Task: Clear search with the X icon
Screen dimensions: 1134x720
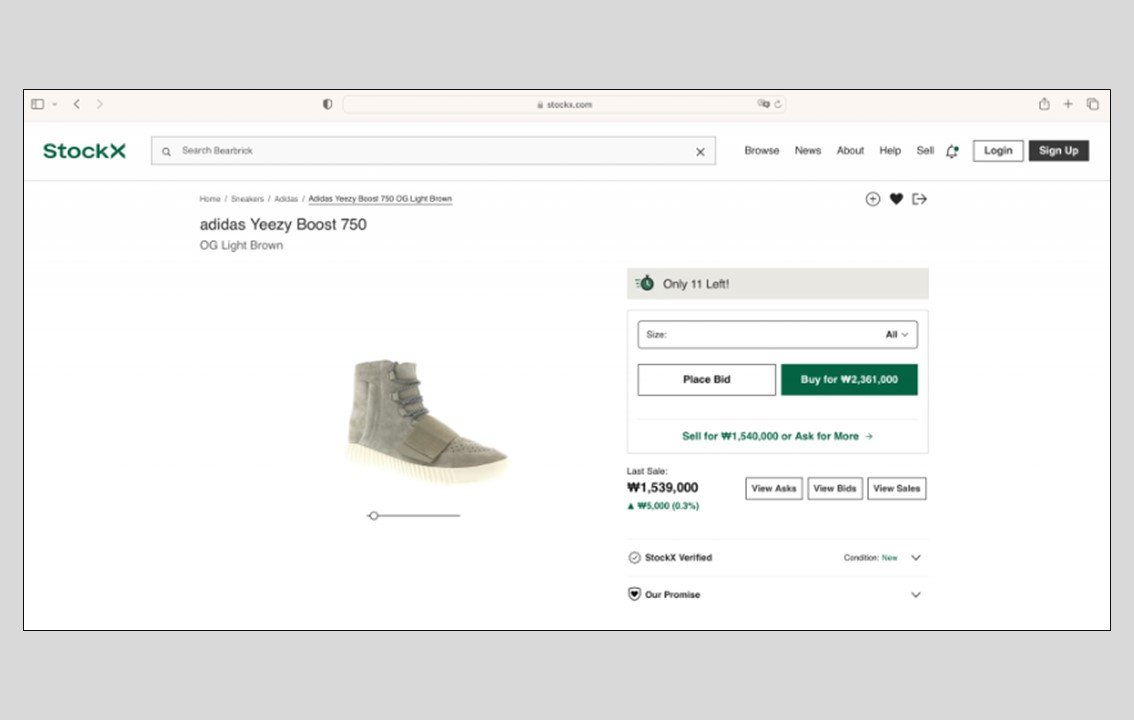Action: tap(700, 152)
